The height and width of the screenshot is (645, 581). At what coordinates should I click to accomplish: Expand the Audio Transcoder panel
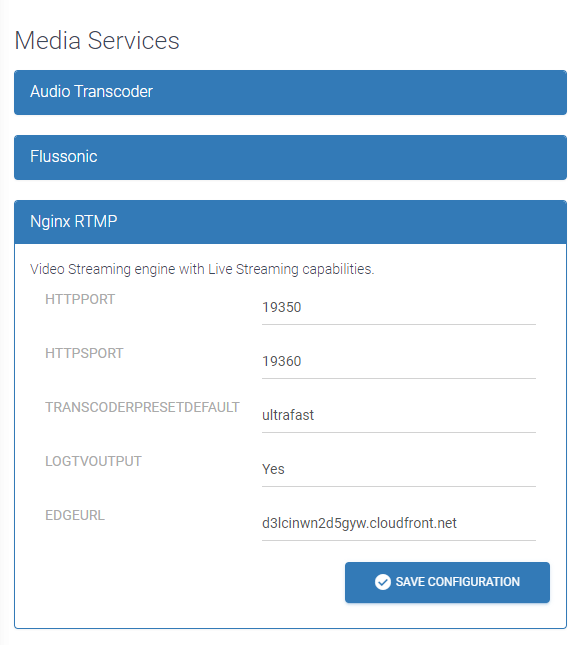(x=290, y=93)
